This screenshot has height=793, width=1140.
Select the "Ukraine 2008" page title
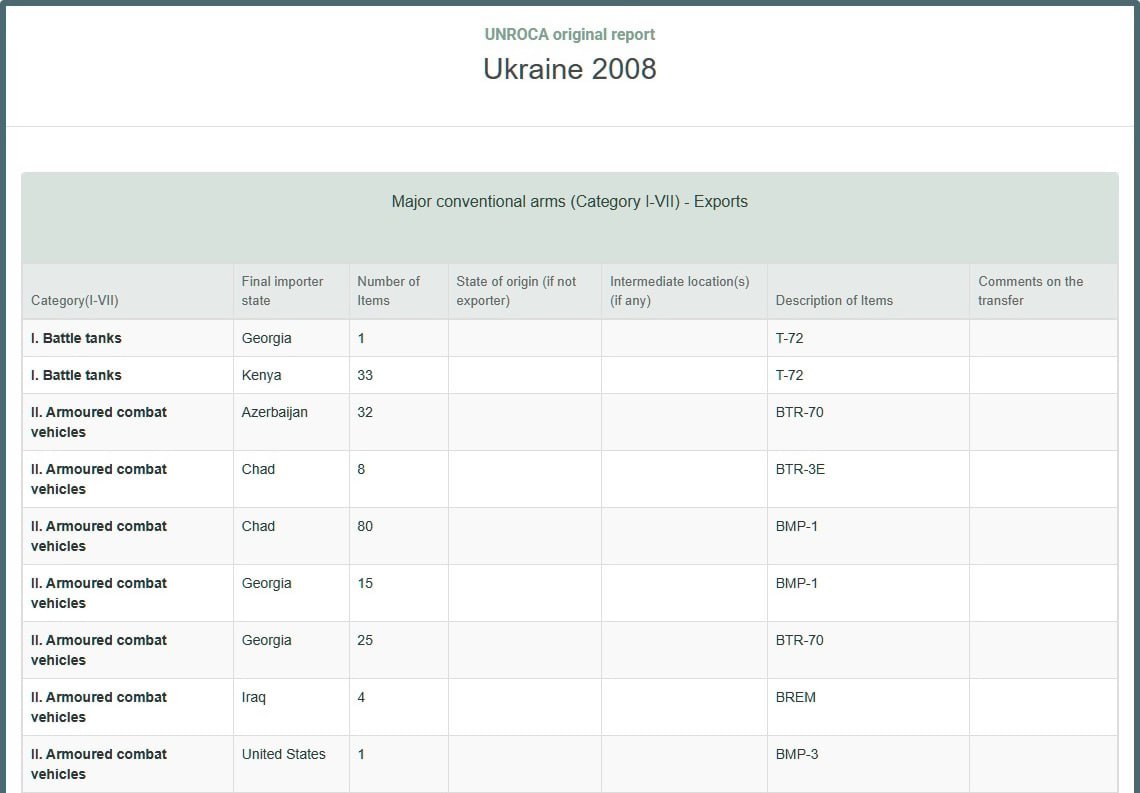(569, 69)
